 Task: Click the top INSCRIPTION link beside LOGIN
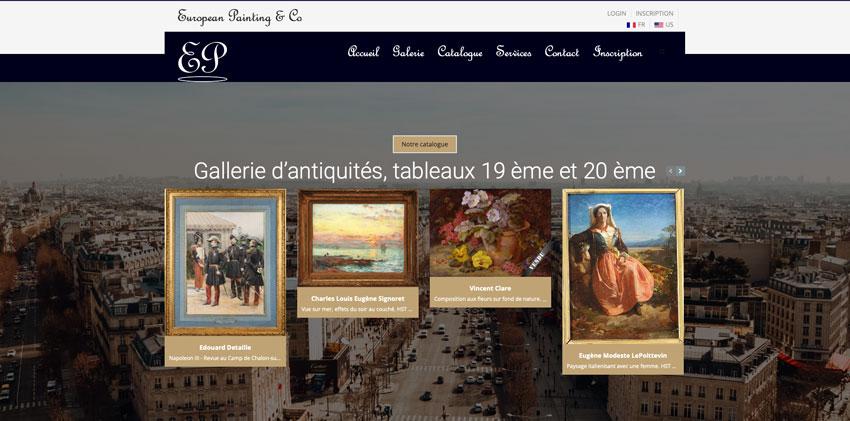654,14
